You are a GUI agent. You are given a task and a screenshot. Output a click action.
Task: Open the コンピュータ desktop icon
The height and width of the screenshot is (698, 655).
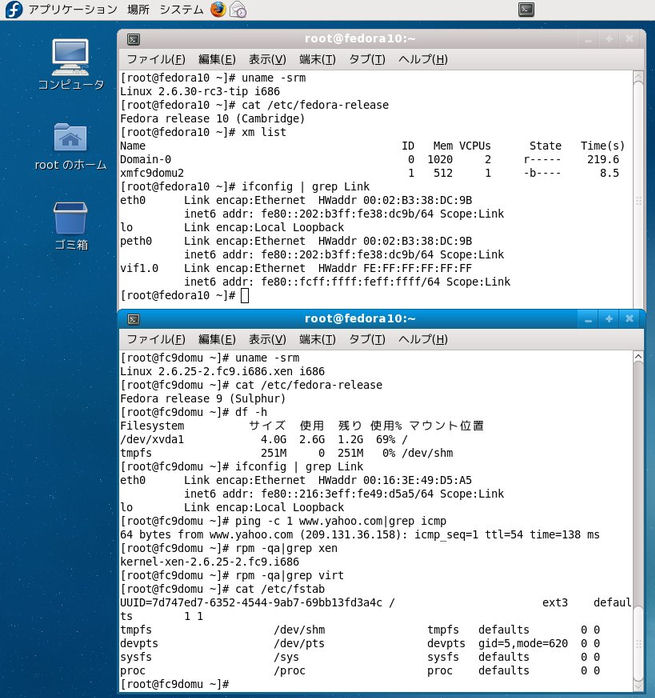click(71, 65)
